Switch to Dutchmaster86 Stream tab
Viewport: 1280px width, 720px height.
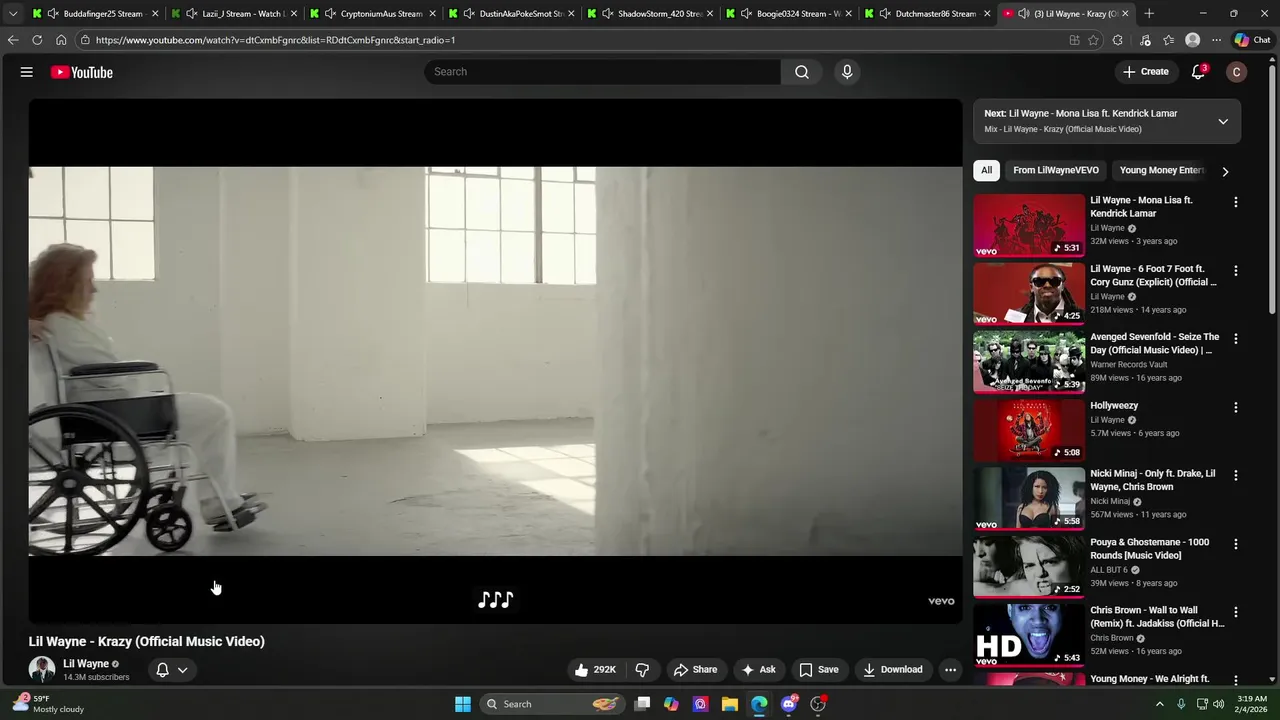pos(929,14)
